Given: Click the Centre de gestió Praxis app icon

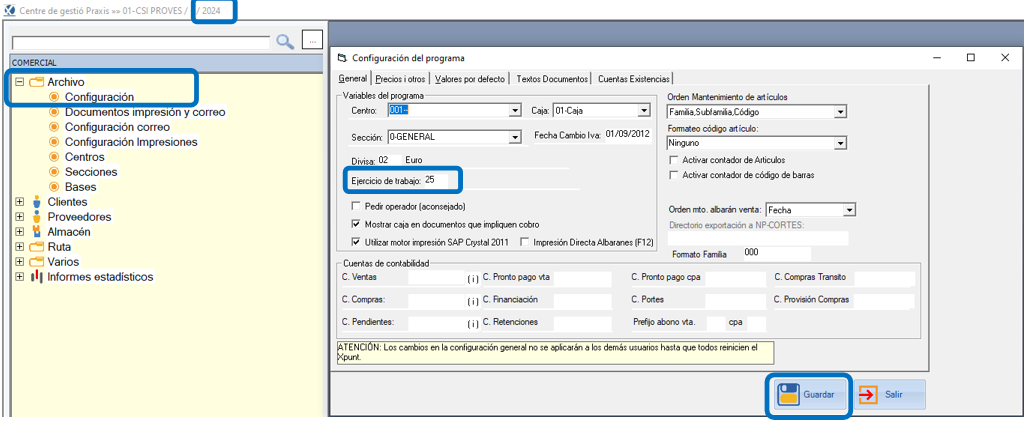Looking at the screenshot, I should 9,11.
